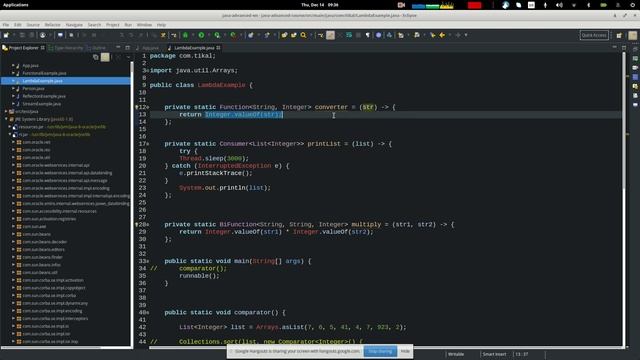The width and height of the screenshot is (640, 360).
Task: Click the Java perspective icon at far right
Action: coord(633,36)
